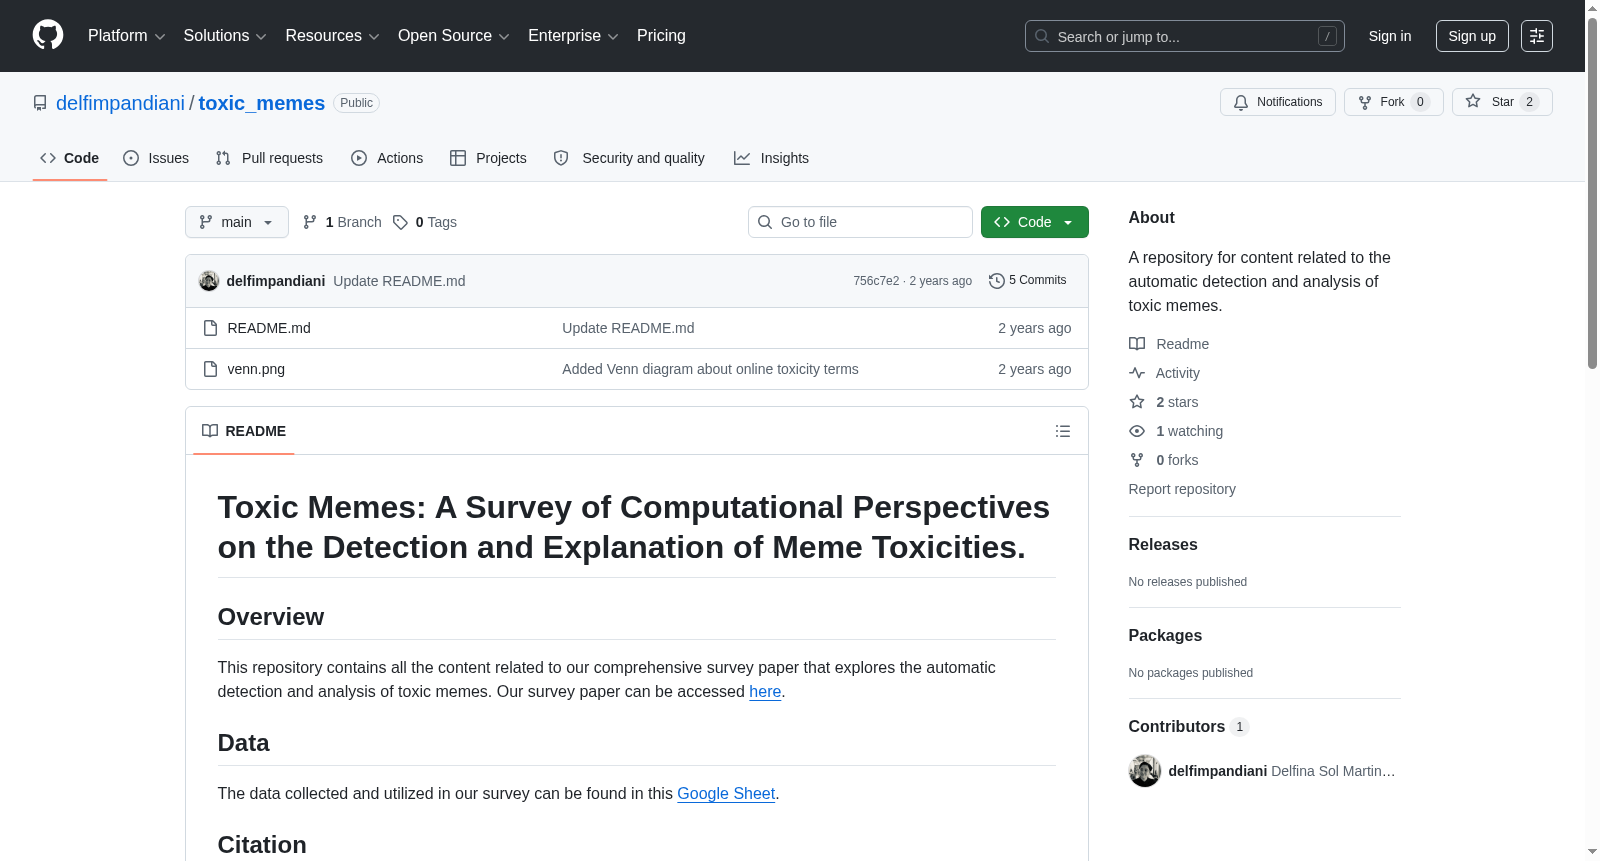Open the toxic_memes repository link

tap(262, 103)
